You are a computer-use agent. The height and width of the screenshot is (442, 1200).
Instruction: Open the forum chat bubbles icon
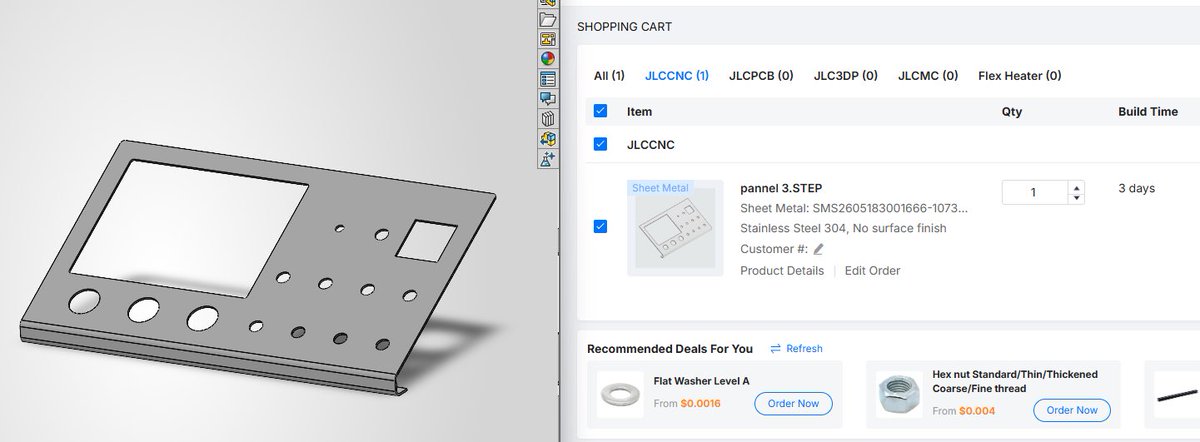[x=547, y=99]
